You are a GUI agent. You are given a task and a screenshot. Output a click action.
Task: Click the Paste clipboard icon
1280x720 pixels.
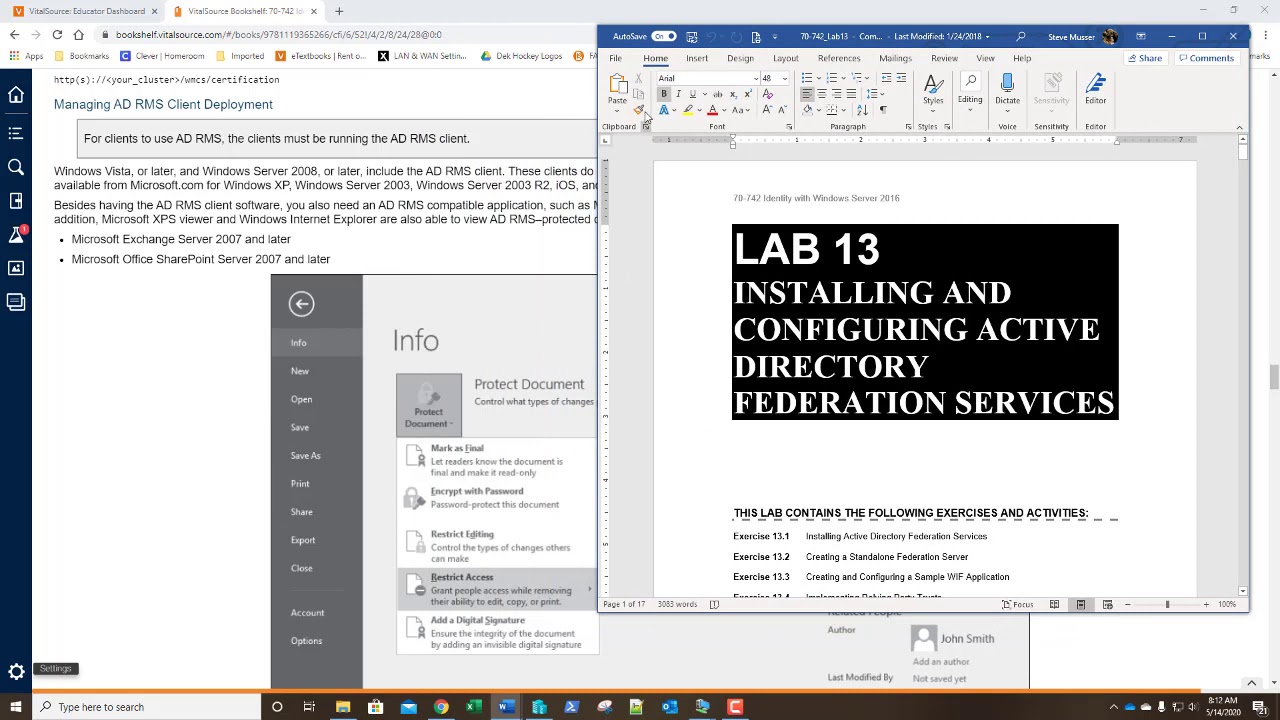[x=617, y=84]
